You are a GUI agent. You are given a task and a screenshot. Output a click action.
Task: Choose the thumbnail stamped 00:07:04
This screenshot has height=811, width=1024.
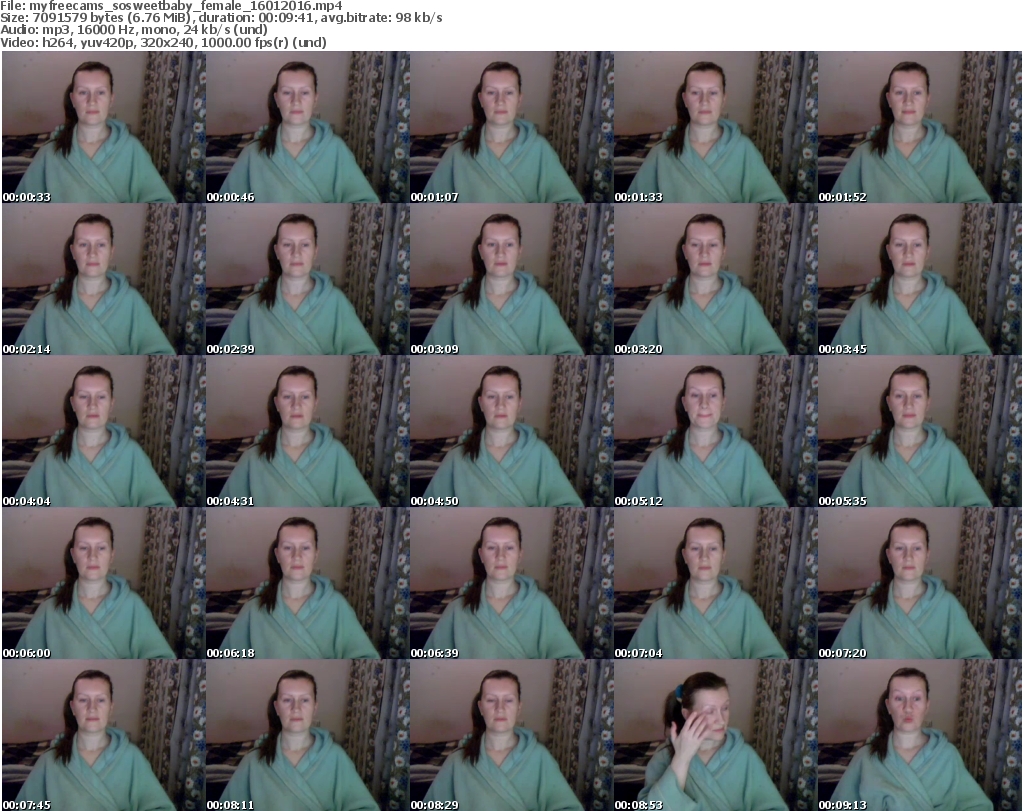716,583
